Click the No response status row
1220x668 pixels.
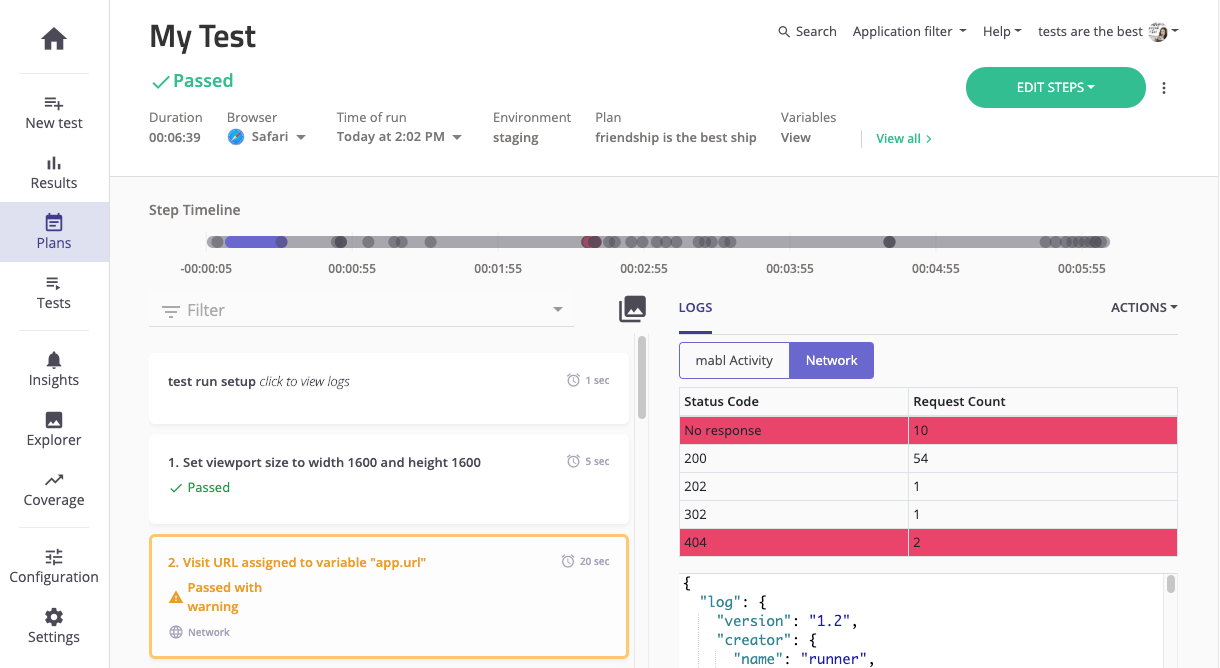point(928,430)
